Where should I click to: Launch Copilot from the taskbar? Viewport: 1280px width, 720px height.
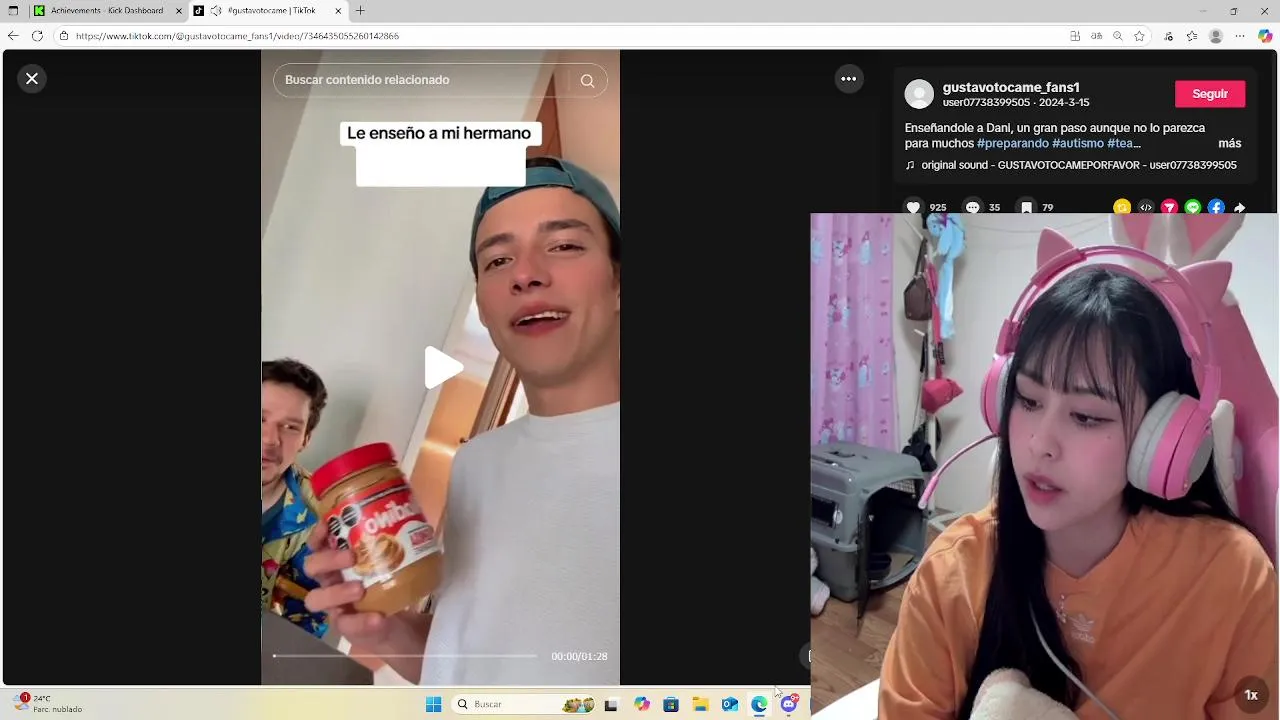tap(641, 705)
